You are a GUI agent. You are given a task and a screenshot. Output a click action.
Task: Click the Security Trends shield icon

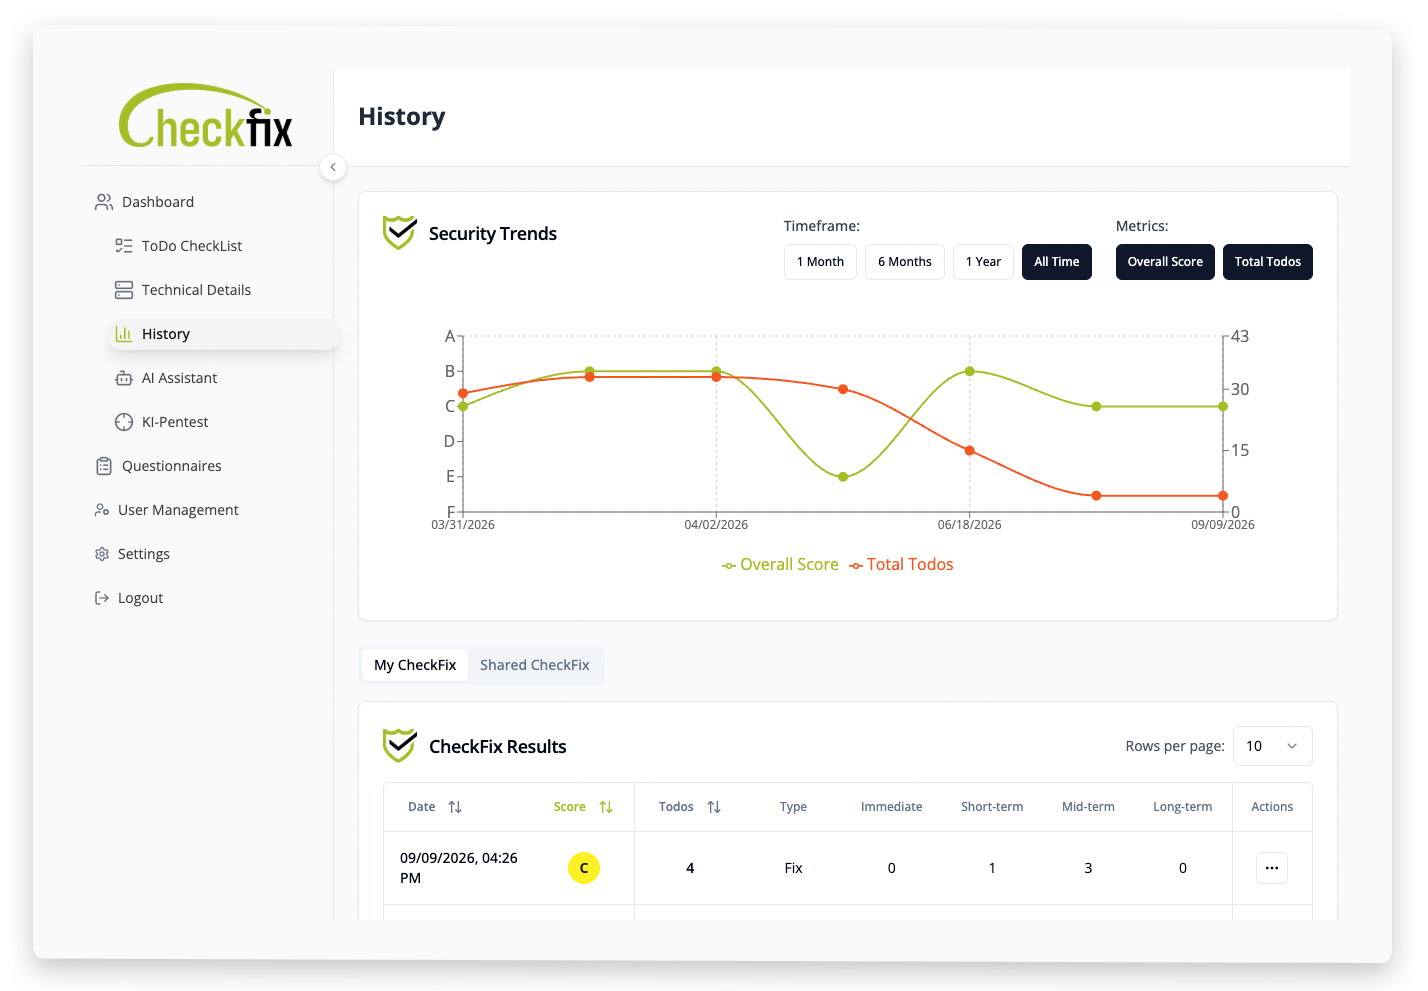[x=400, y=233]
